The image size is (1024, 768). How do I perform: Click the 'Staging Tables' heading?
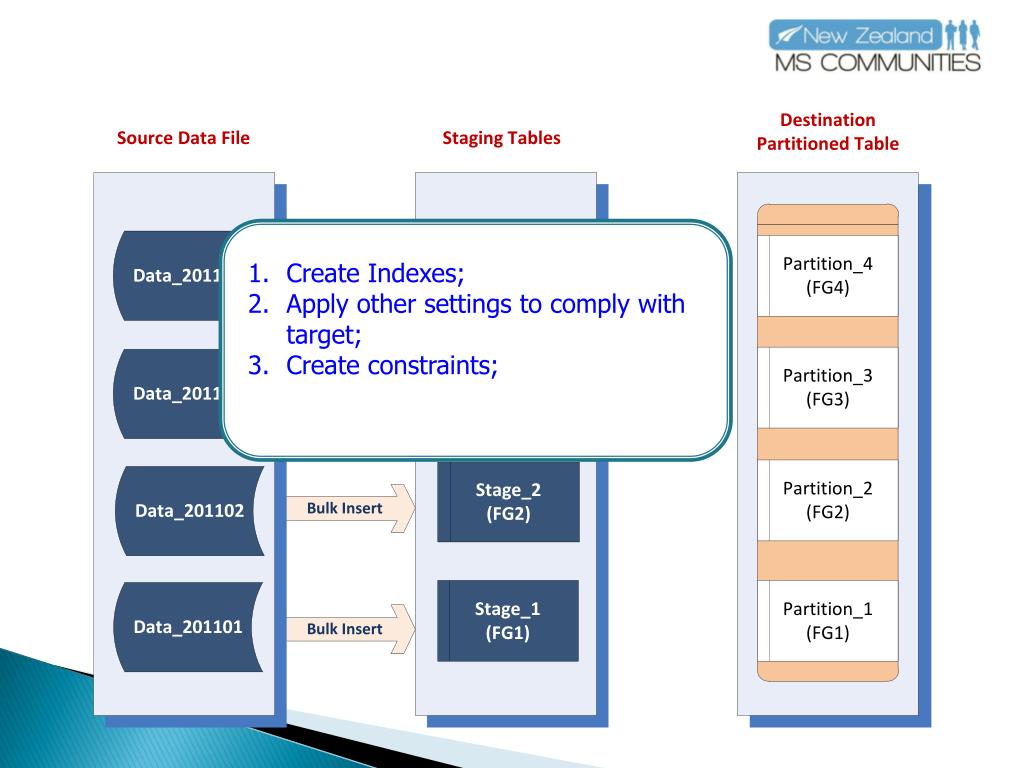tap(502, 138)
